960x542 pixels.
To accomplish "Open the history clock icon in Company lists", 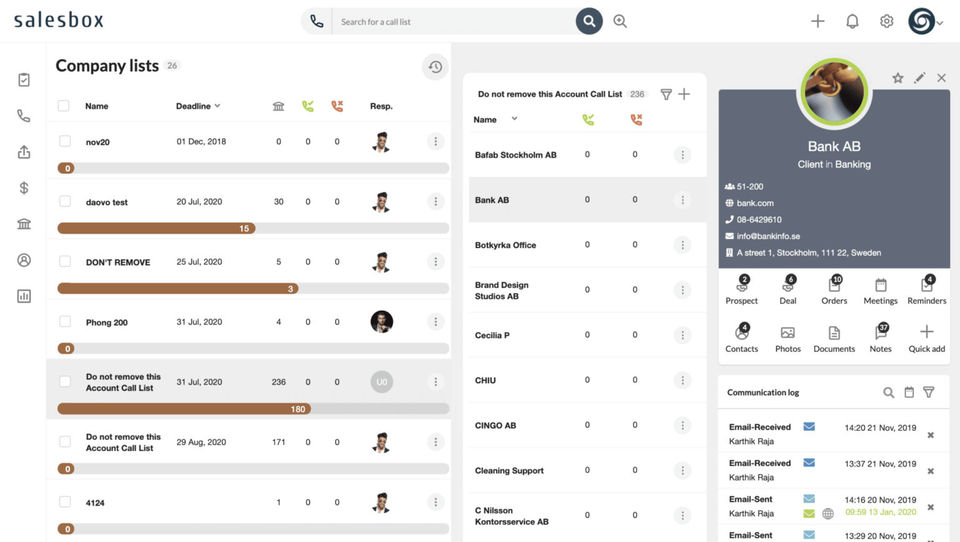I will 435,67.
